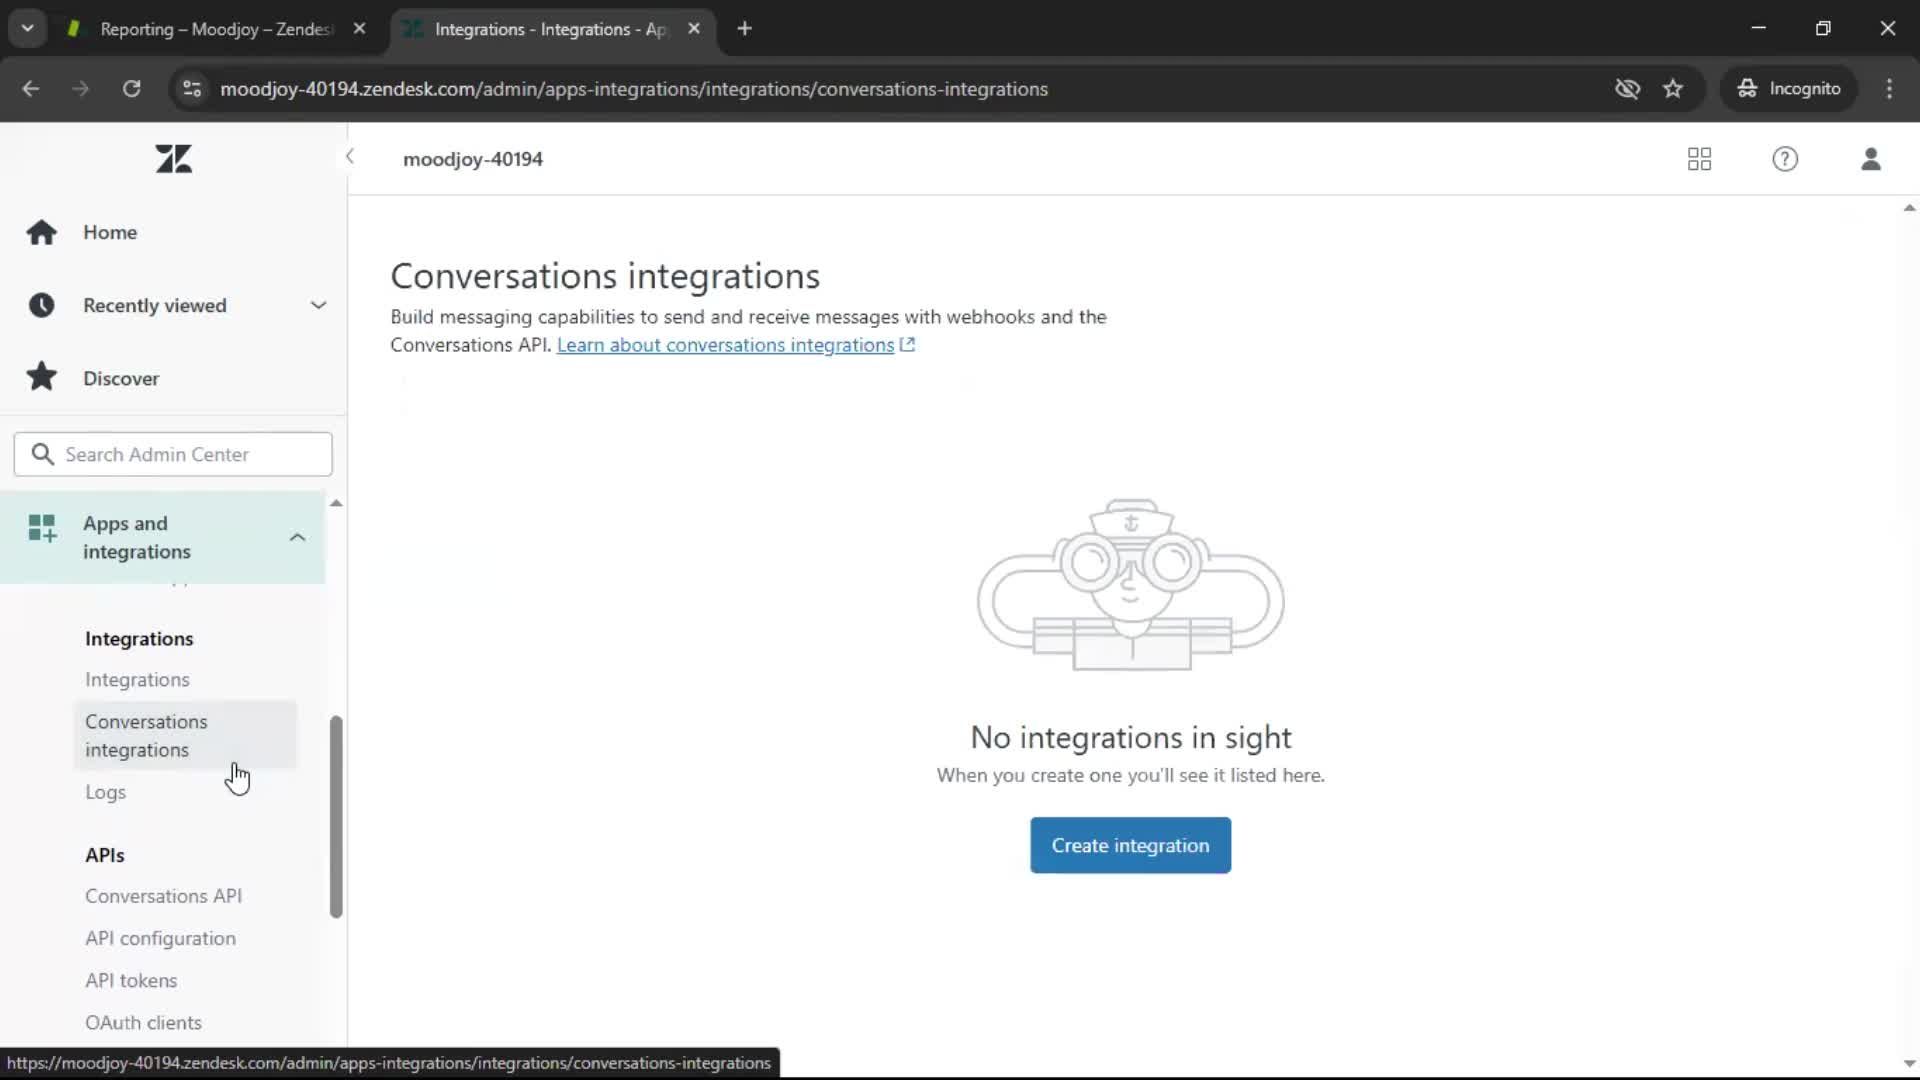Screen dimensions: 1920x1080
Task: Open the tab search dropdown arrow
Action: (x=27, y=29)
